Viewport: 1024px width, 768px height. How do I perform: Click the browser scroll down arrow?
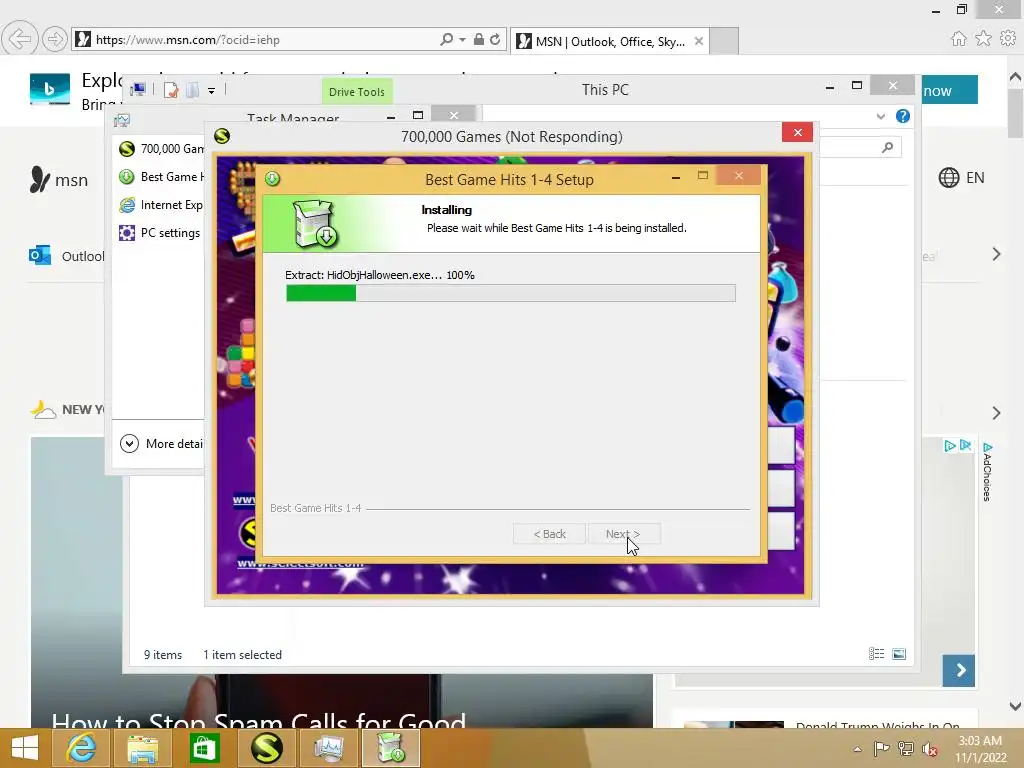(x=1016, y=706)
